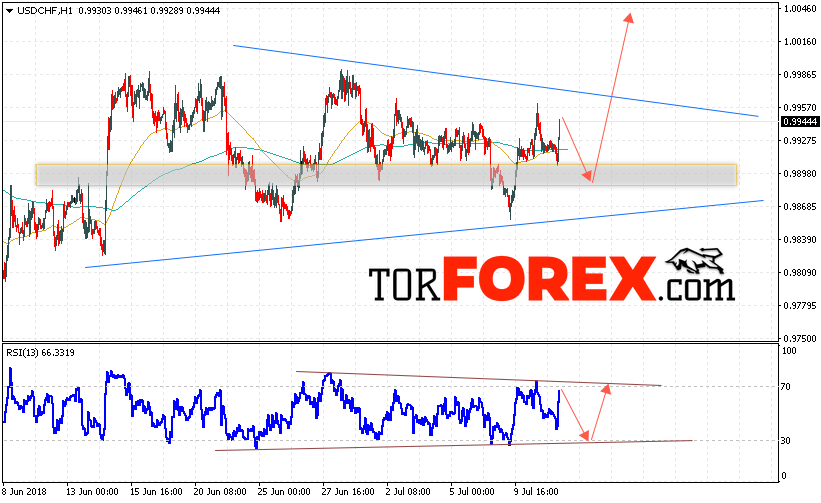Image resolution: width=821 pixels, height=503 pixels.
Task: Select price axis value 0.97500
Action: tap(800, 338)
